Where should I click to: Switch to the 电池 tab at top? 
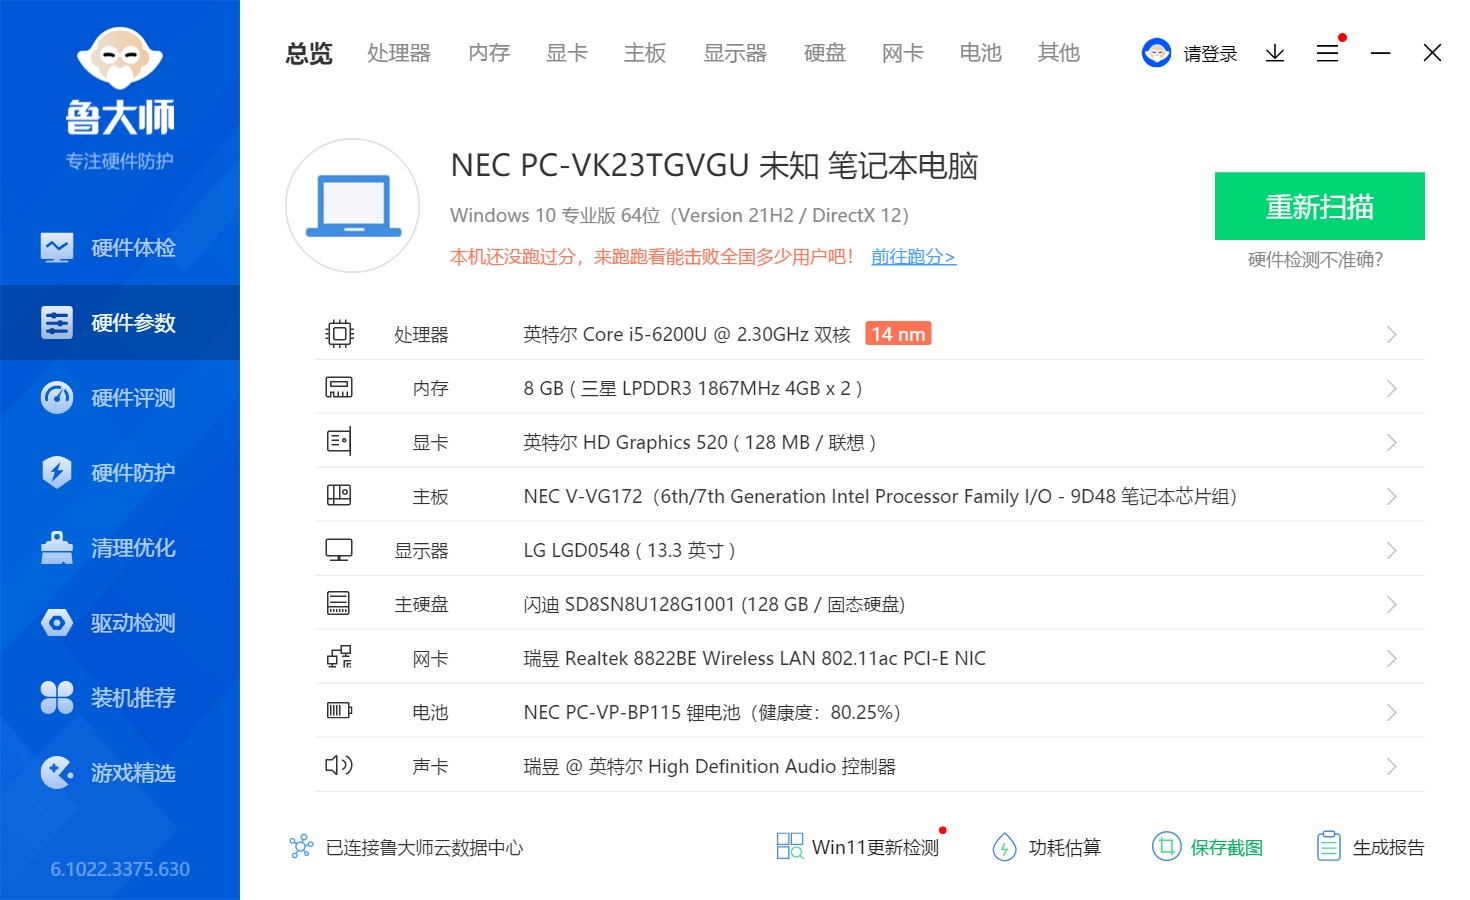(x=981, y=53)
